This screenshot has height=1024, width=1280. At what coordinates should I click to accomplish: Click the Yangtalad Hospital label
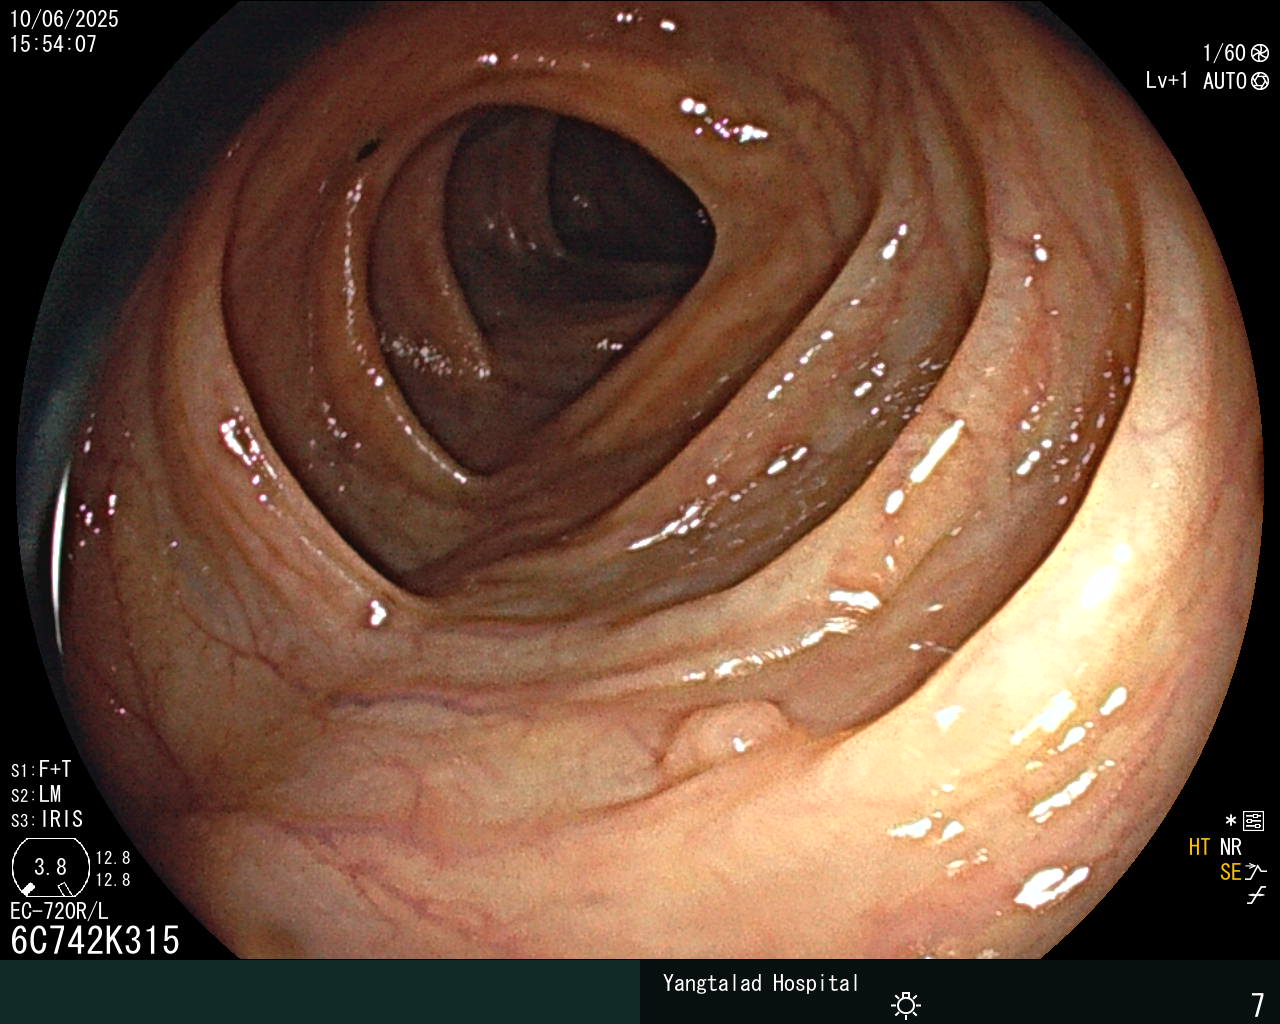point(761,983)
